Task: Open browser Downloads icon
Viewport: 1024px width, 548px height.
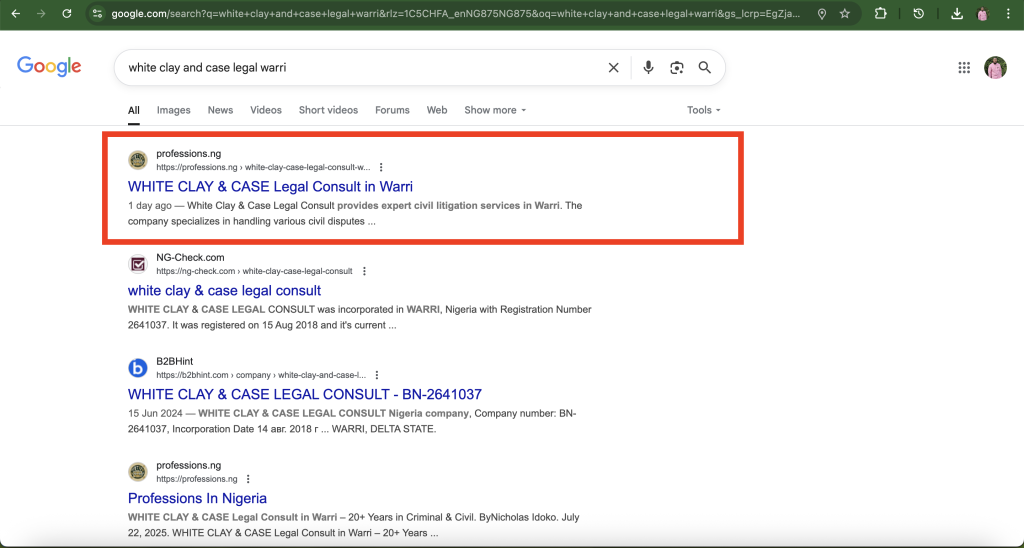Action: pos(957,13)
